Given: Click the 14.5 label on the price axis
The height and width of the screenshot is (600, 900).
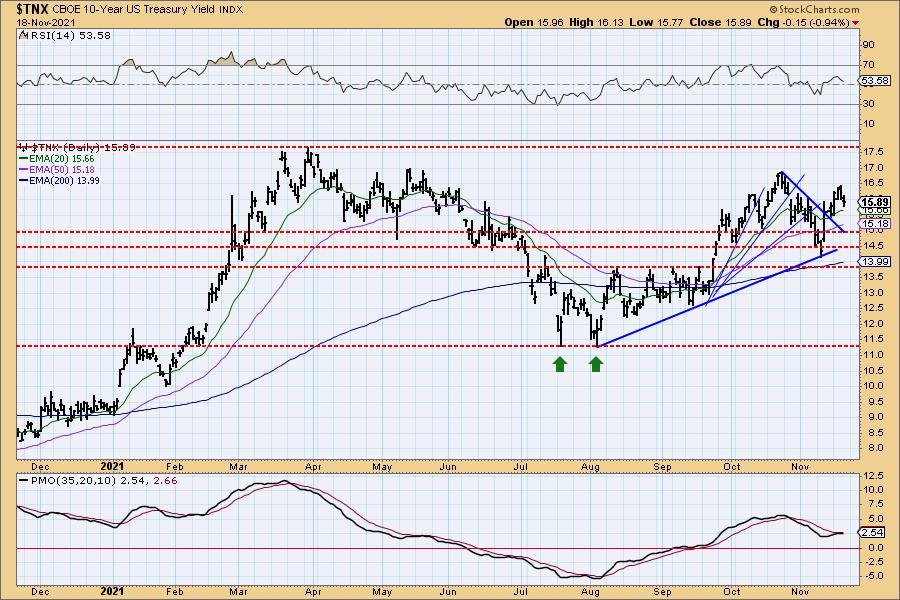Looking at the screenshot, I should point(872,246).
